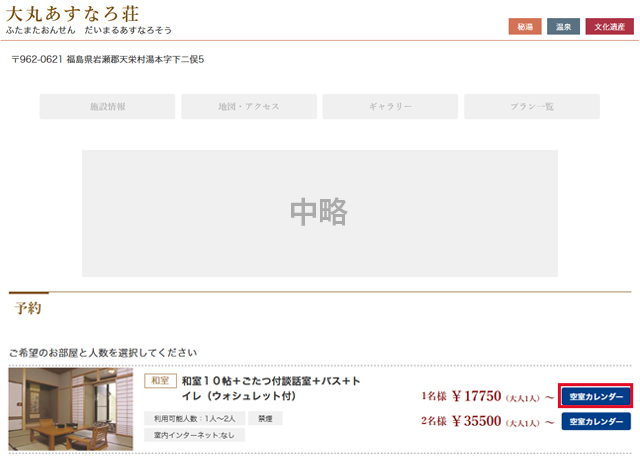Viewport: 640px width, 470px height.
Task: Click the 和室 room type label
Action: click(x=160, y=381)
